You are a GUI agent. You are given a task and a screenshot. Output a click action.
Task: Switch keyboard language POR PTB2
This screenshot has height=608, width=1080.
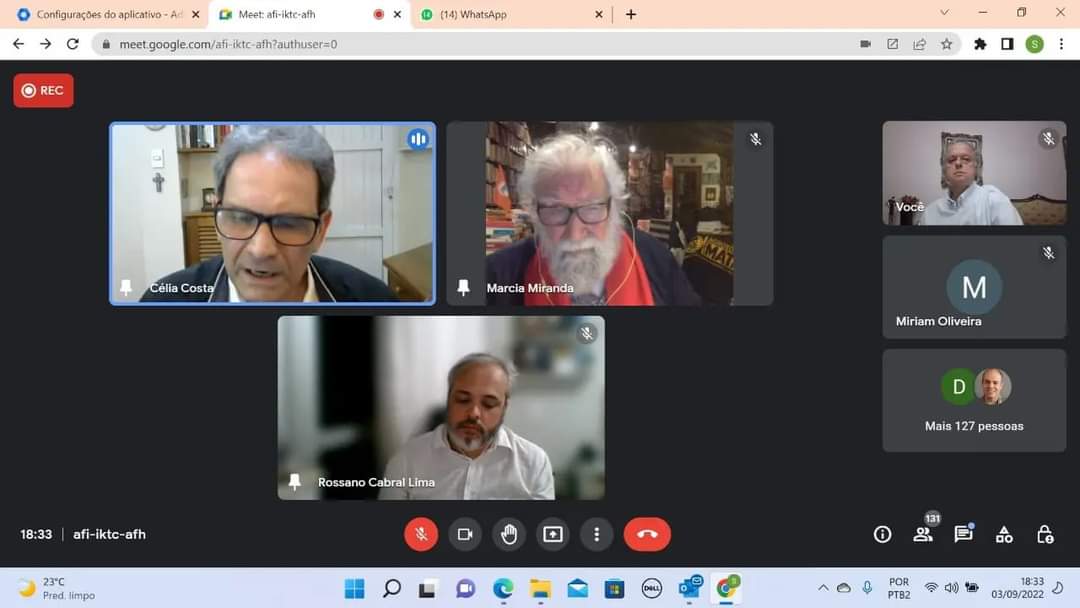[x=899, y=587]
